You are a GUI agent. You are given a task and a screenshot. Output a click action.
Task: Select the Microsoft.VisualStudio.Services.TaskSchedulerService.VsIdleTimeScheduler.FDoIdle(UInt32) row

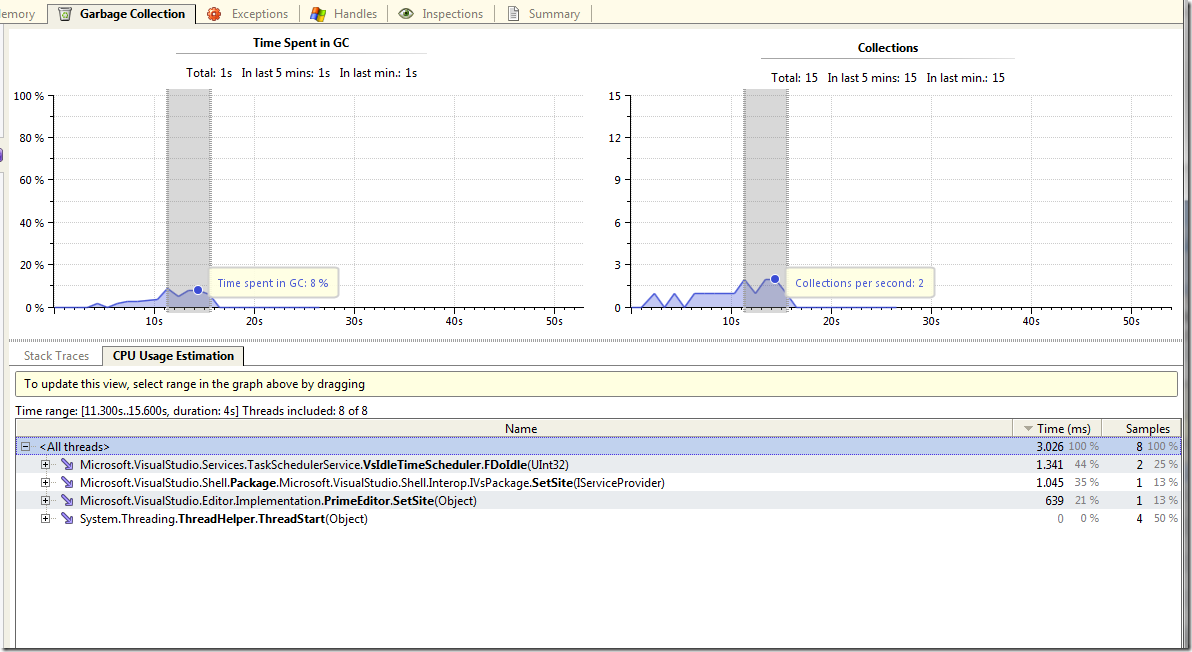(598, 464)
